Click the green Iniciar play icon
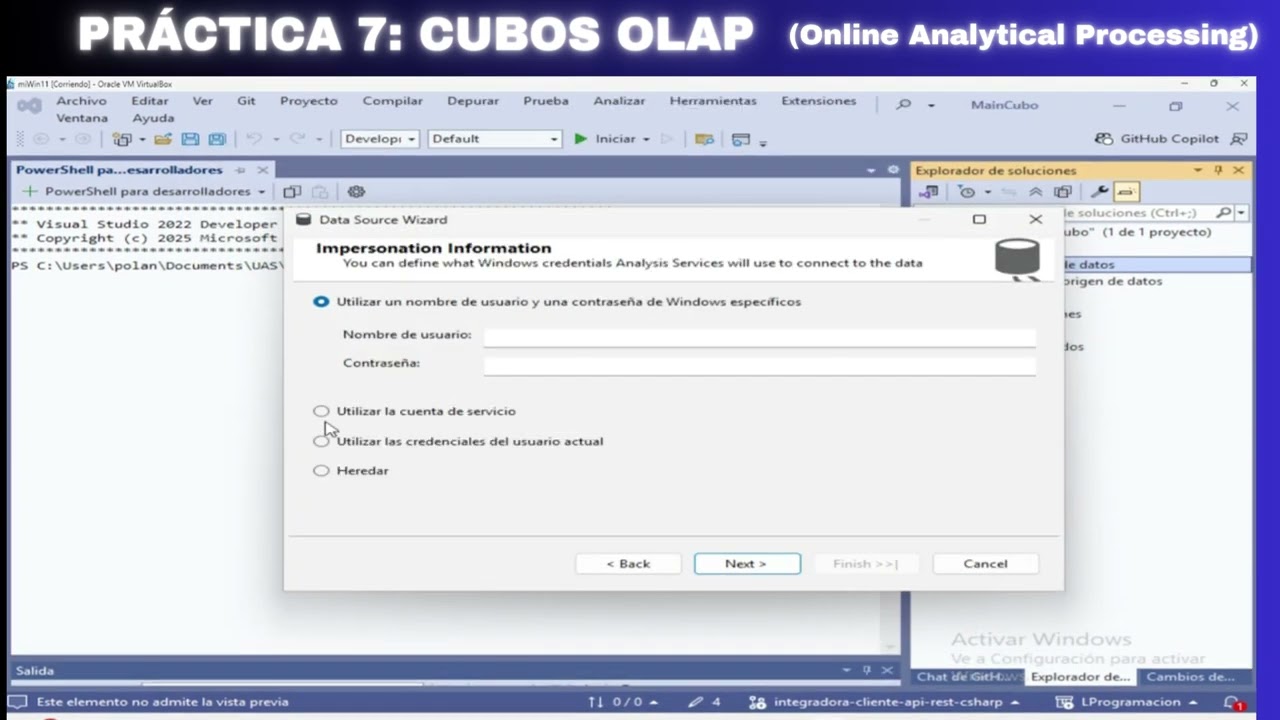This screenshot has width=1280, height=720. click(x=580, y=139)
